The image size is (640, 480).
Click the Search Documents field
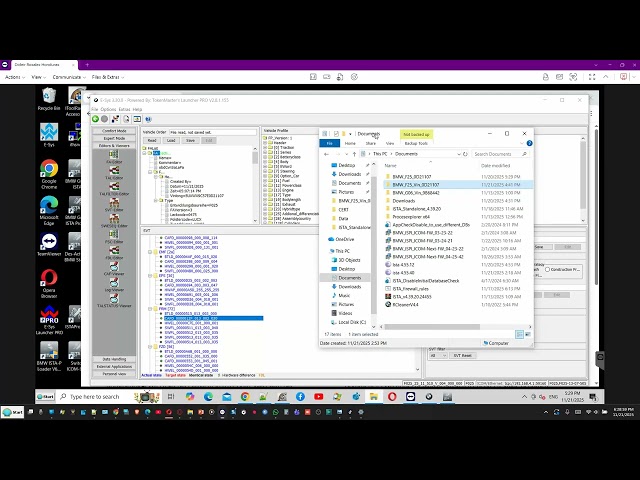tap(500, 154)
